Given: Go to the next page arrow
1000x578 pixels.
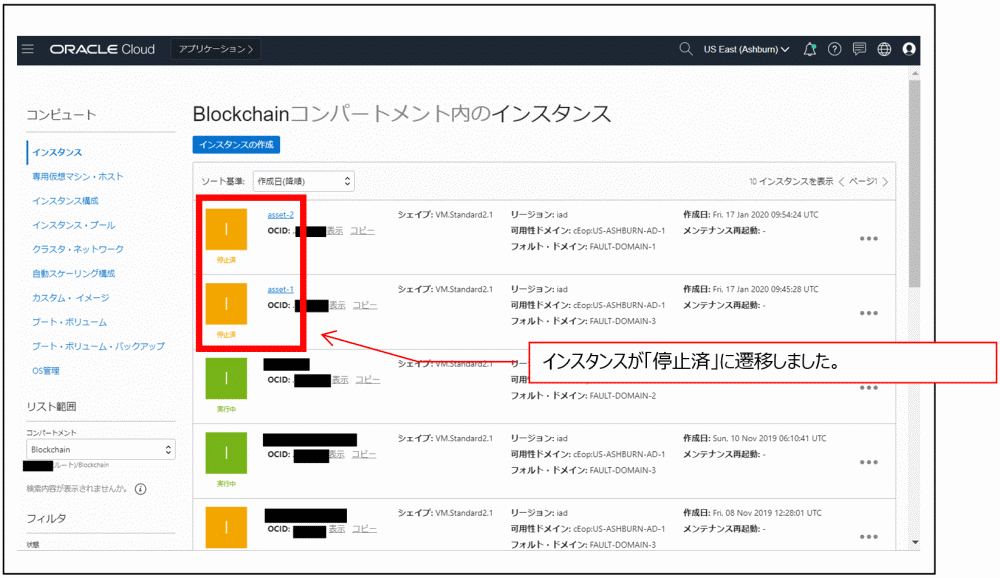Looking at the screenshot, I should [x=885, y=182].
